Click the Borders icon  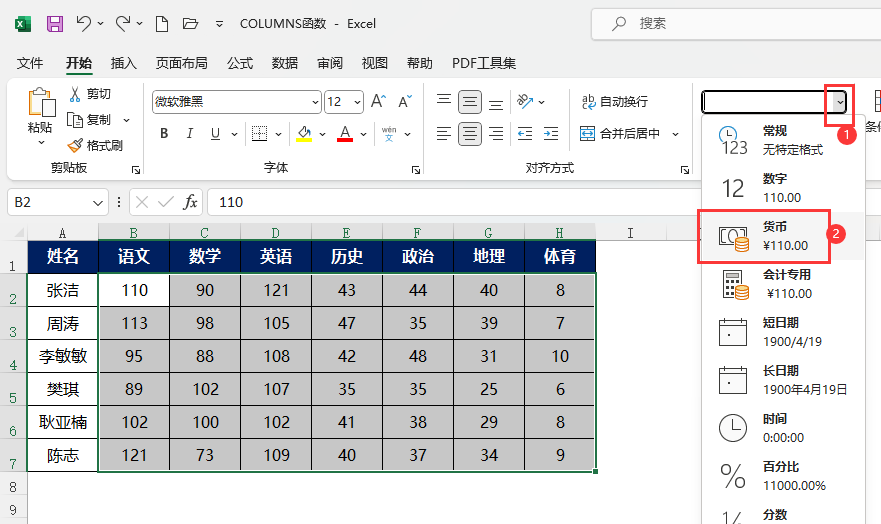click(260, 134)
